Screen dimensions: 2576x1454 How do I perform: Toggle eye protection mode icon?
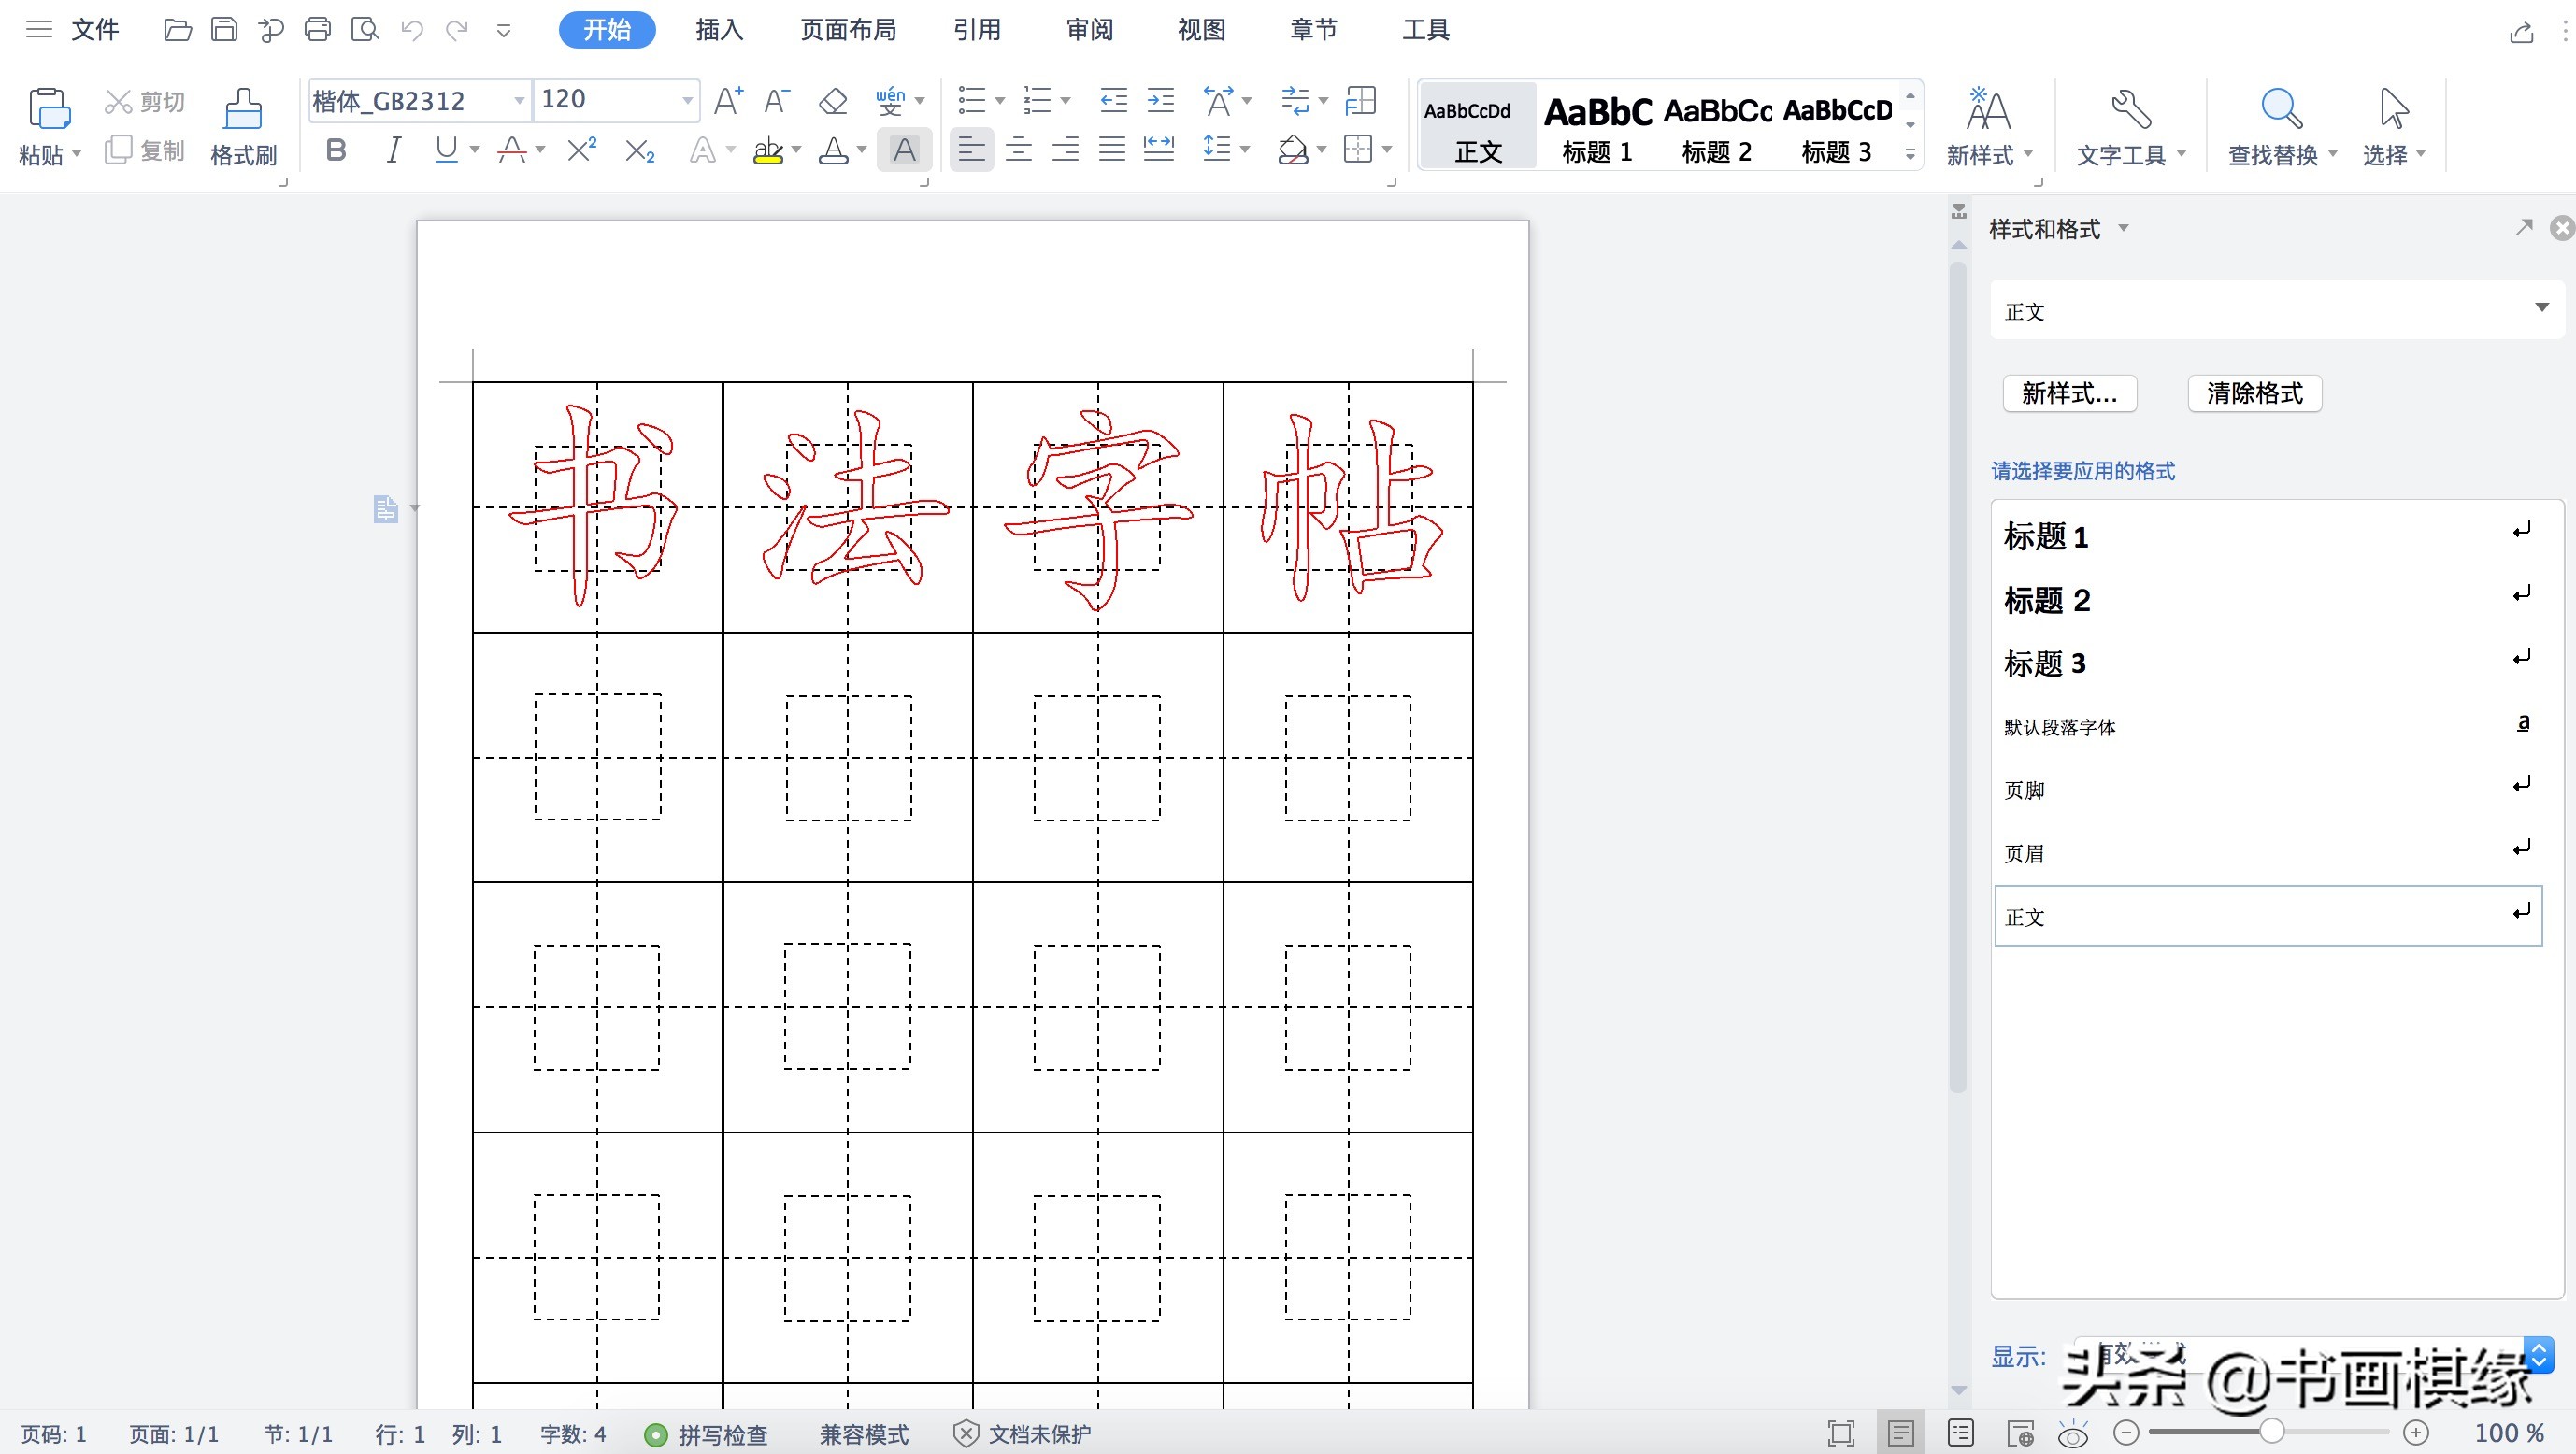[2073, 1433]
